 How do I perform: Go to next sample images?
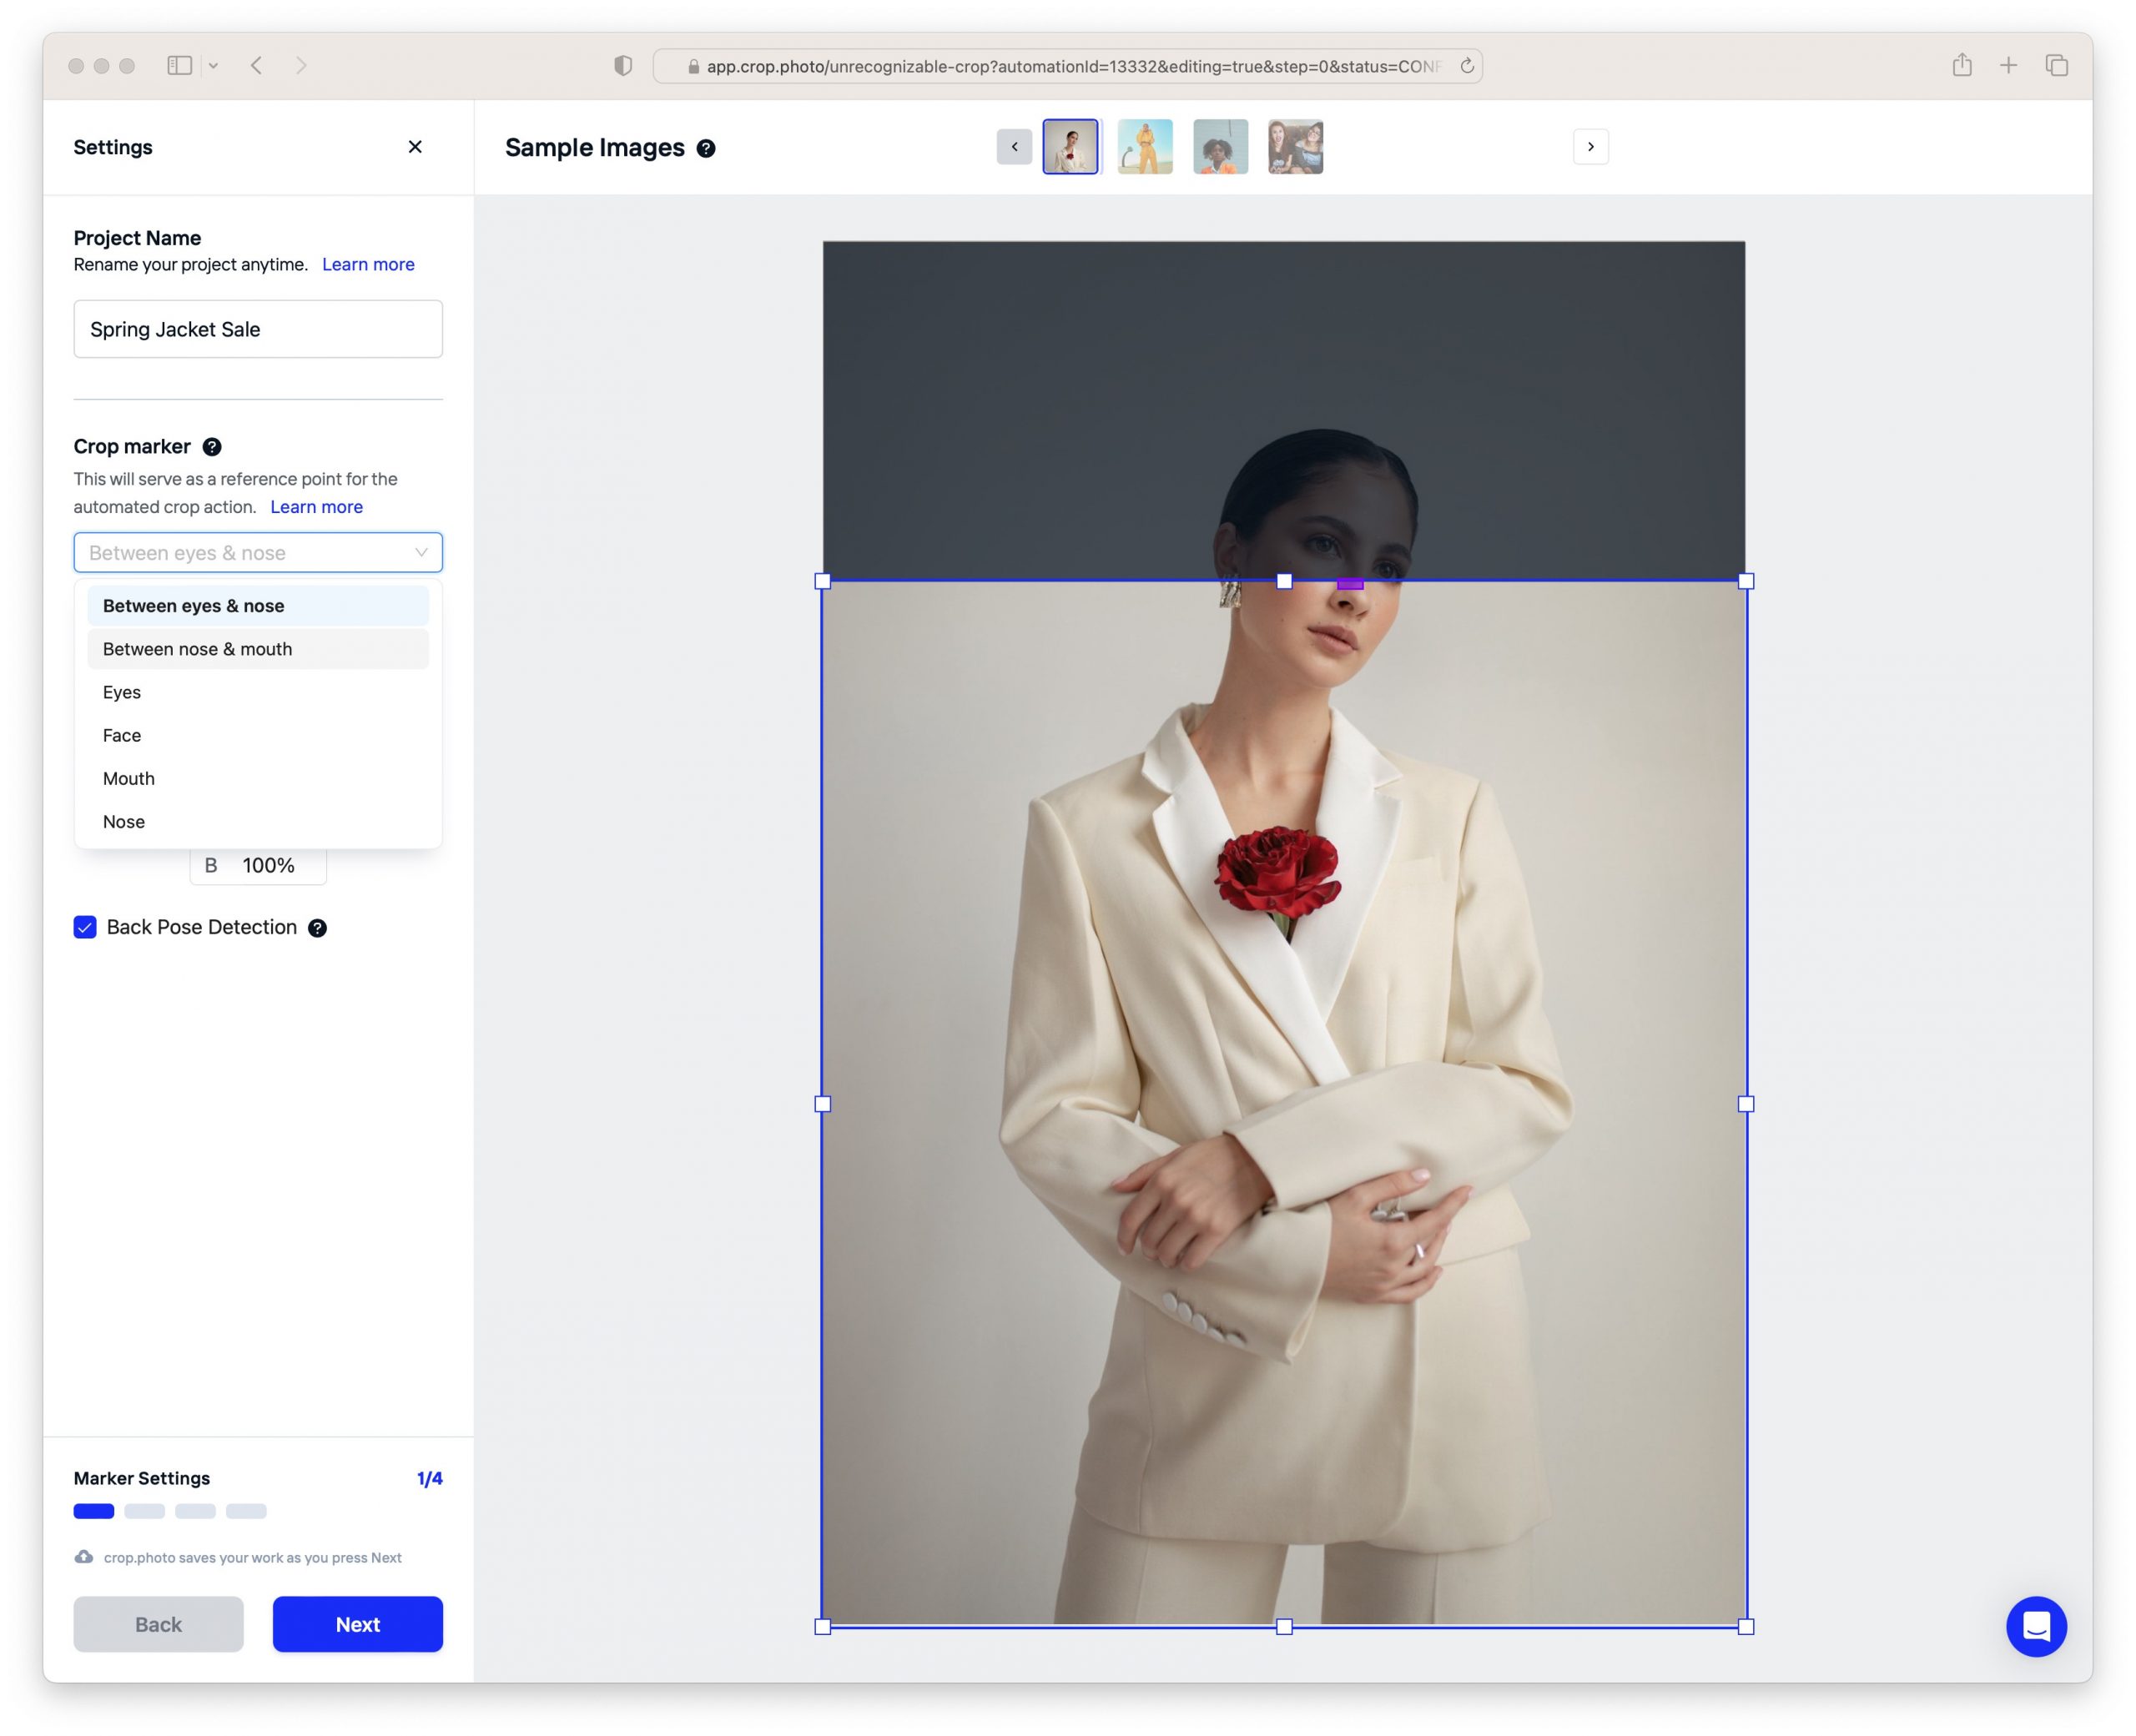[1590, 147]
